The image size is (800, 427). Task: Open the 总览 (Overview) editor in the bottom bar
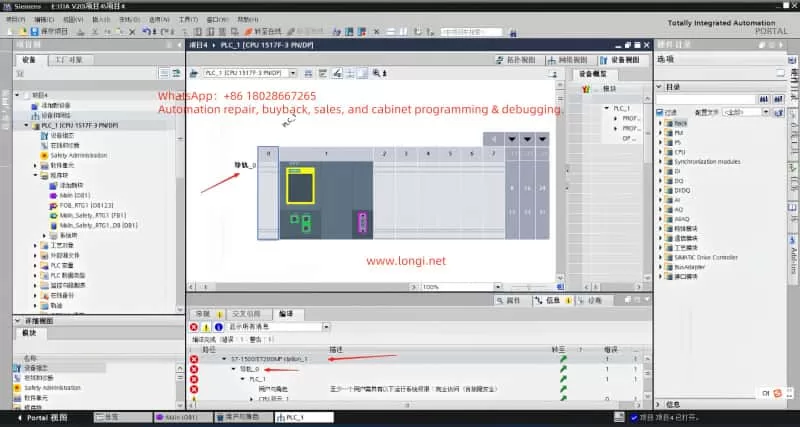pos(122,417)
